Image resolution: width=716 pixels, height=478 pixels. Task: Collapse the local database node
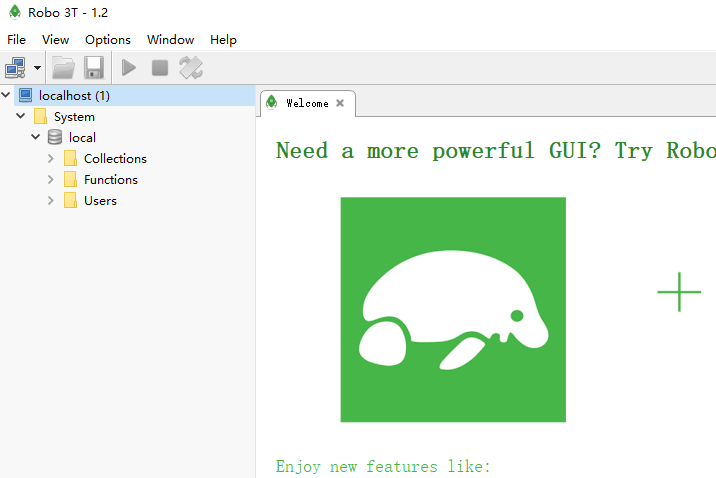(x=36, y=137)
